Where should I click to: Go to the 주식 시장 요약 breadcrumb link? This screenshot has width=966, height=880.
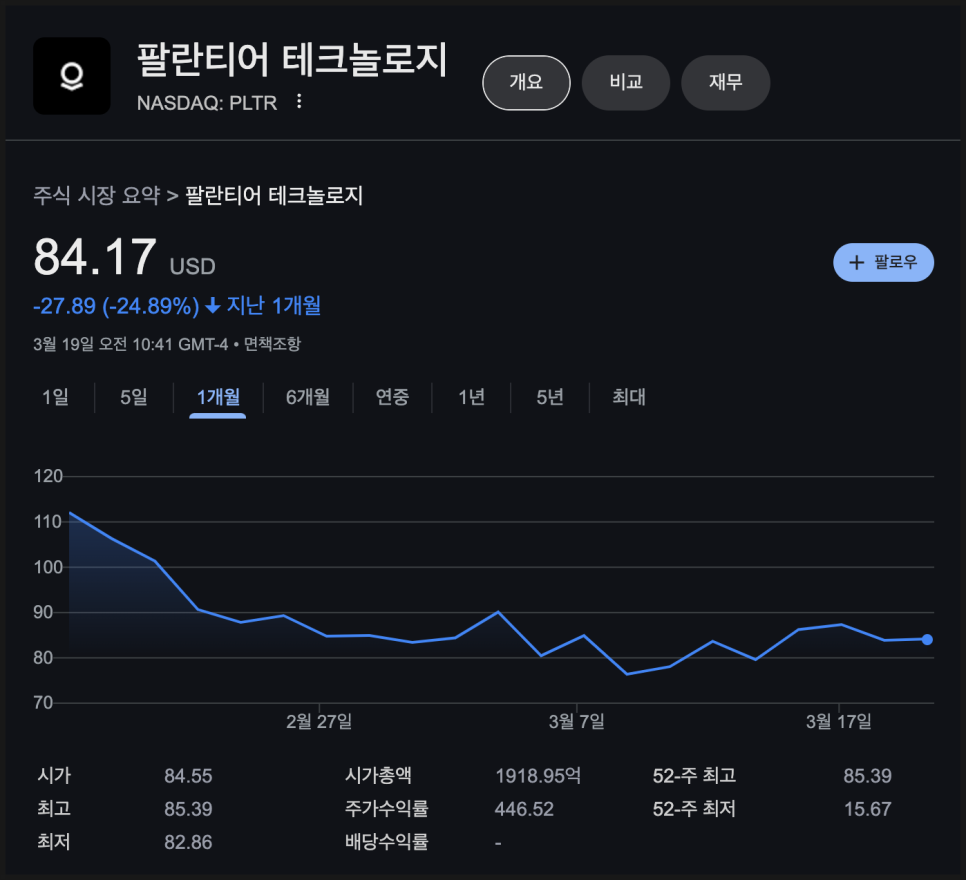[x=97, y=195]
